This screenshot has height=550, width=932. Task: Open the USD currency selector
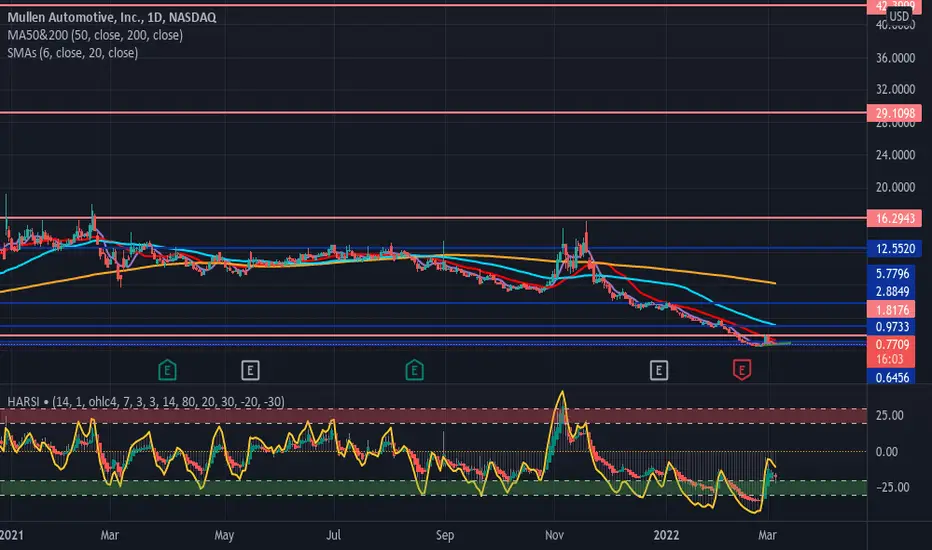point(899,16)
